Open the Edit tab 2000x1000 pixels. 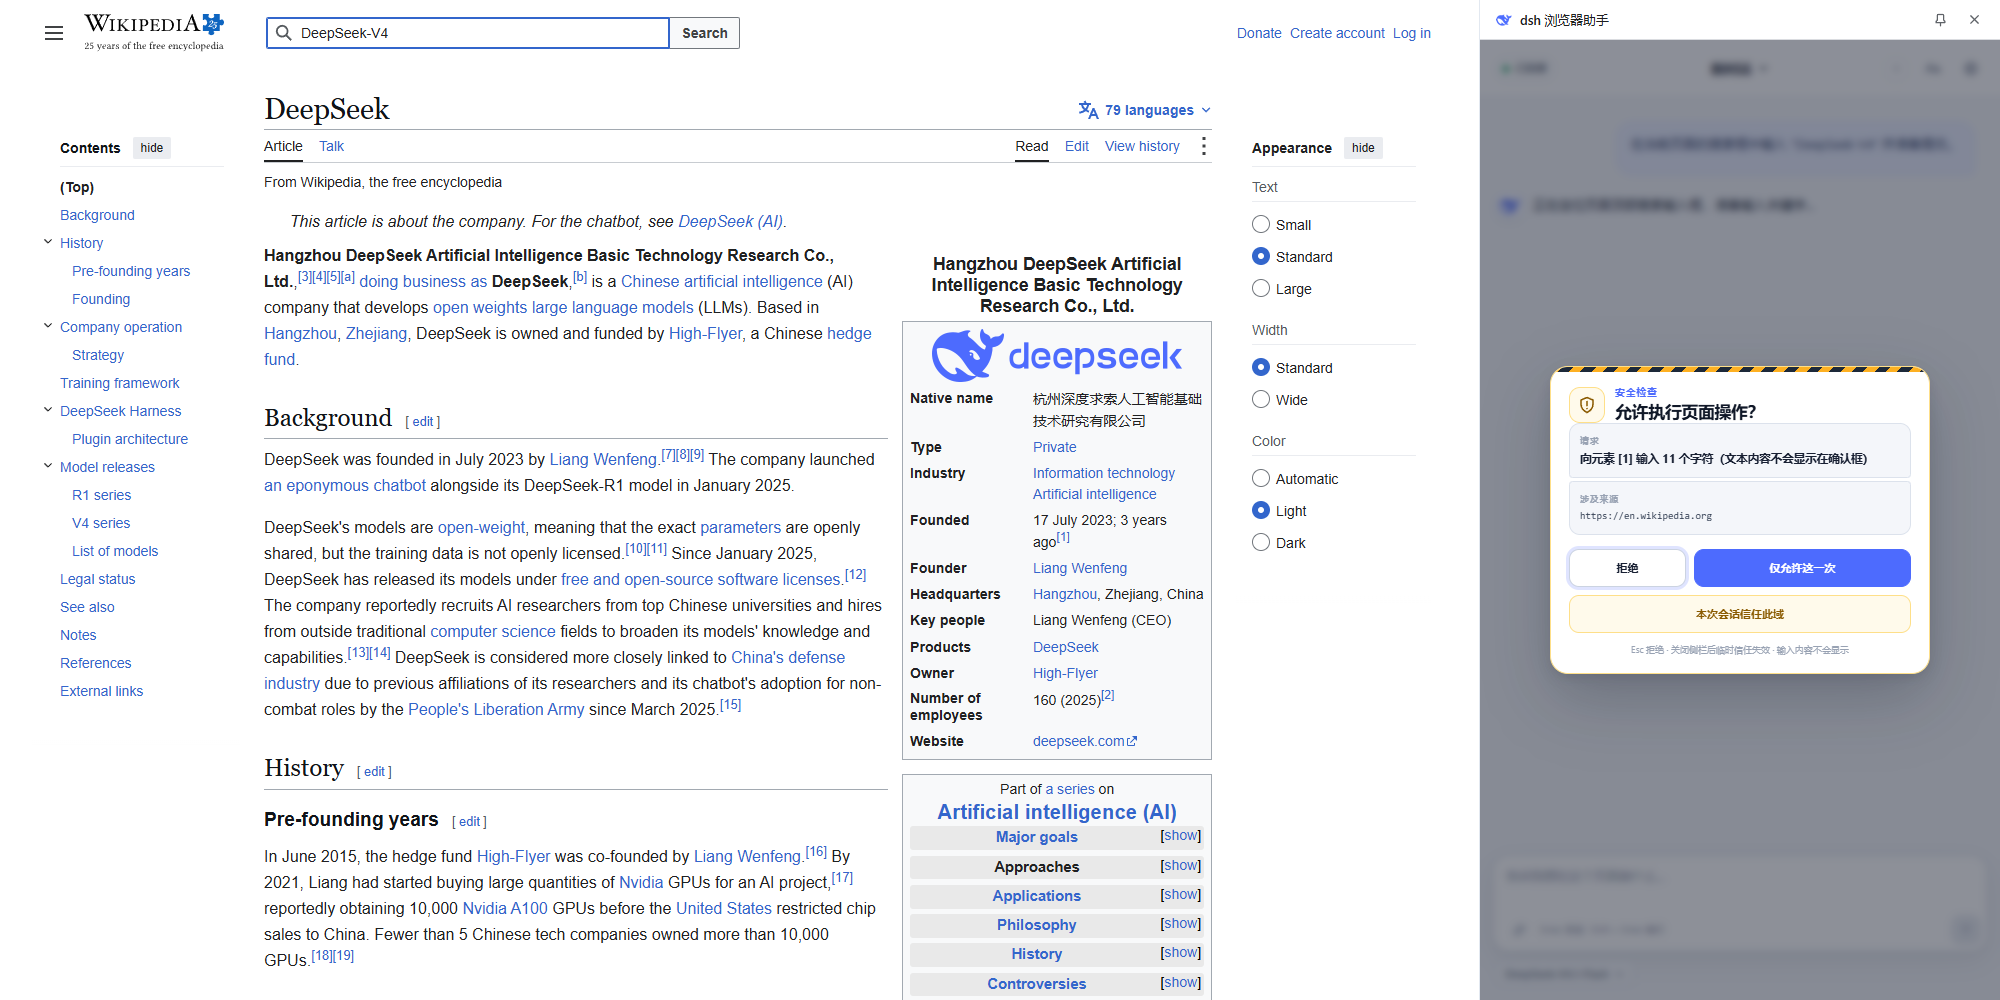click(x=1077, y=146)
